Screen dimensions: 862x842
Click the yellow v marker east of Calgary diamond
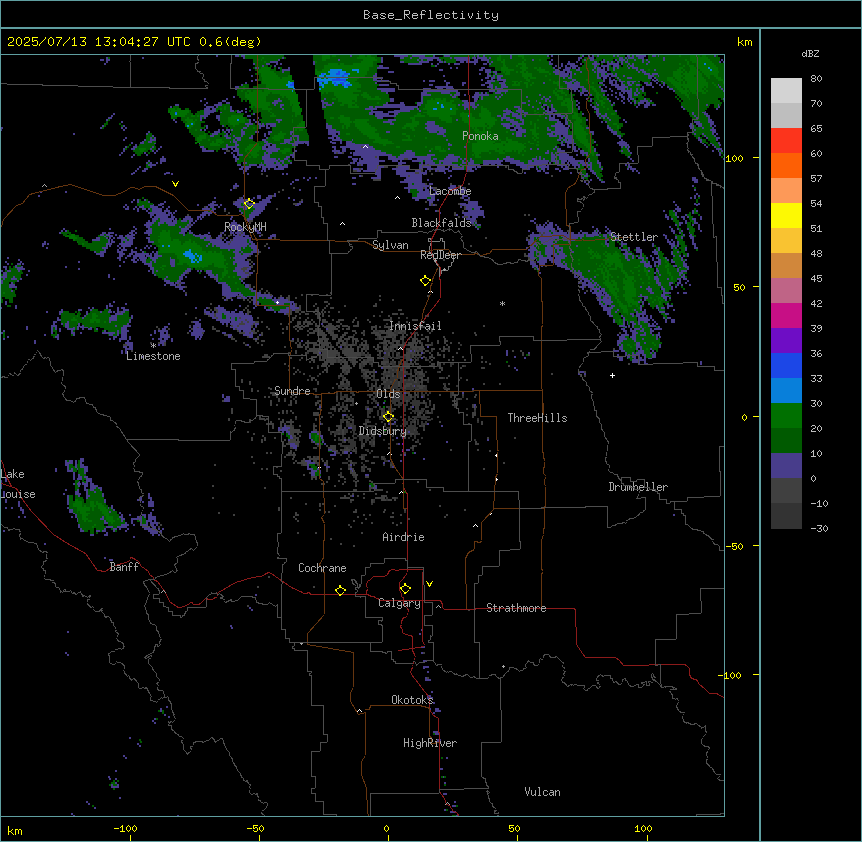point(429,584)
